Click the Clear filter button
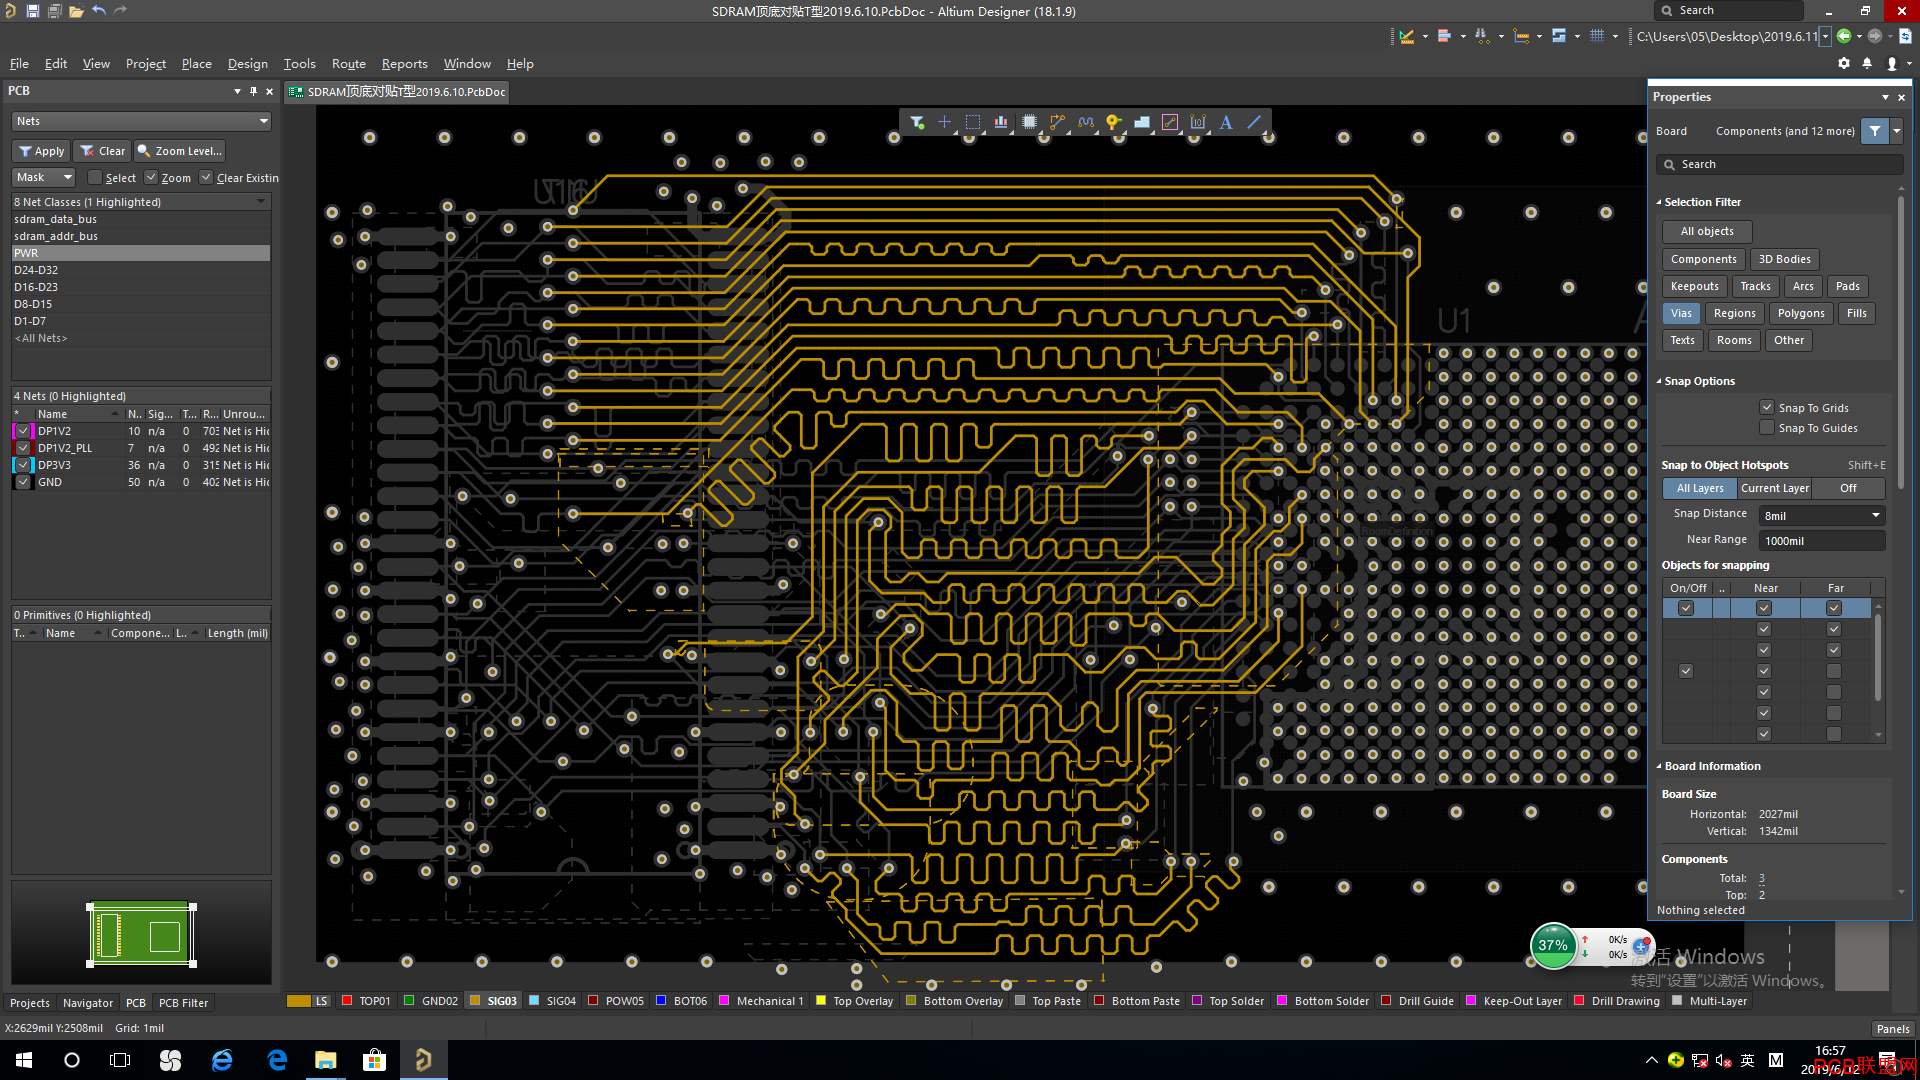1920x1080 pixels. point(103,151)
